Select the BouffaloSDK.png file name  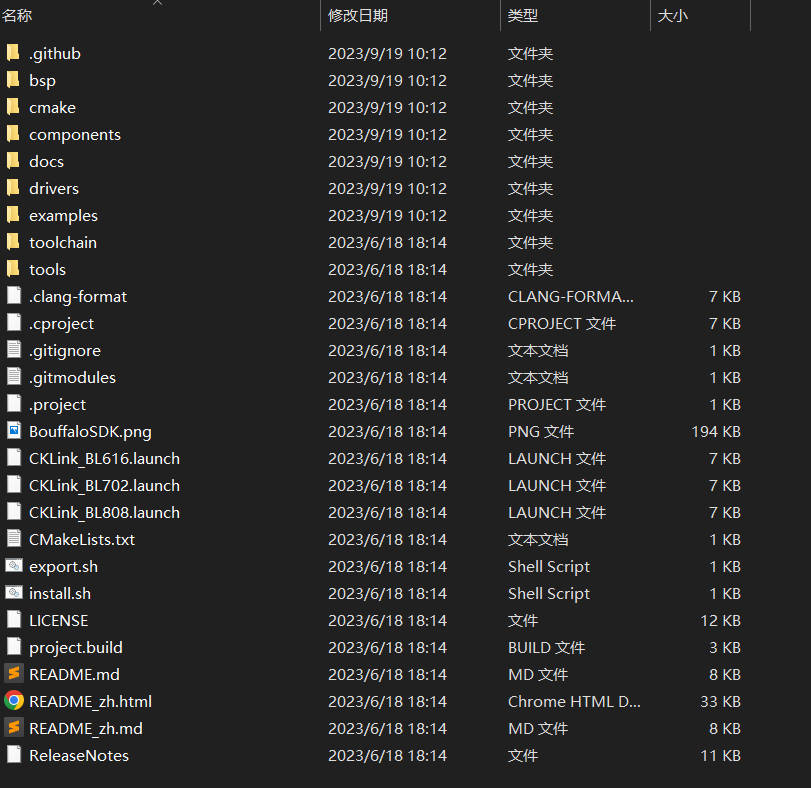(x=91, y=432)
